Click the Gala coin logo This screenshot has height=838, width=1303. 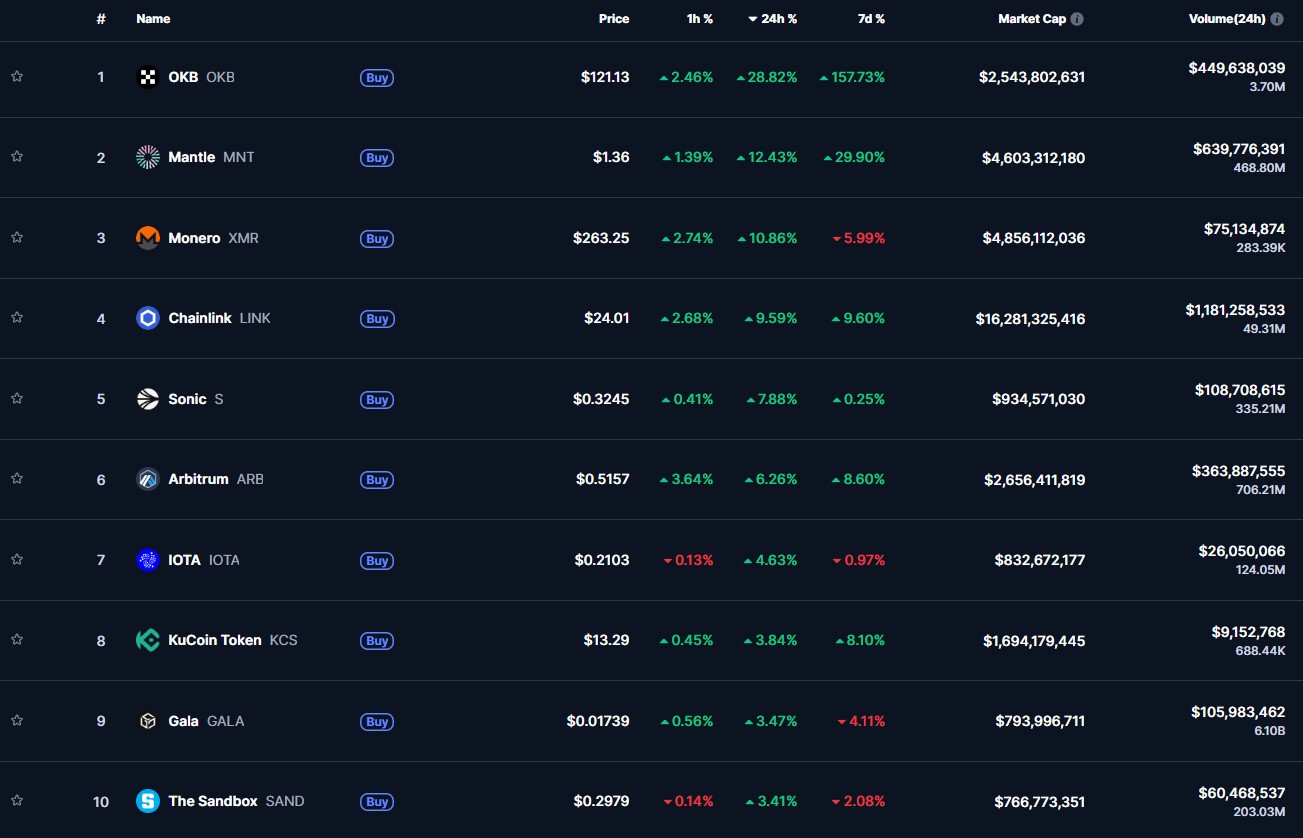coord(148,721)
